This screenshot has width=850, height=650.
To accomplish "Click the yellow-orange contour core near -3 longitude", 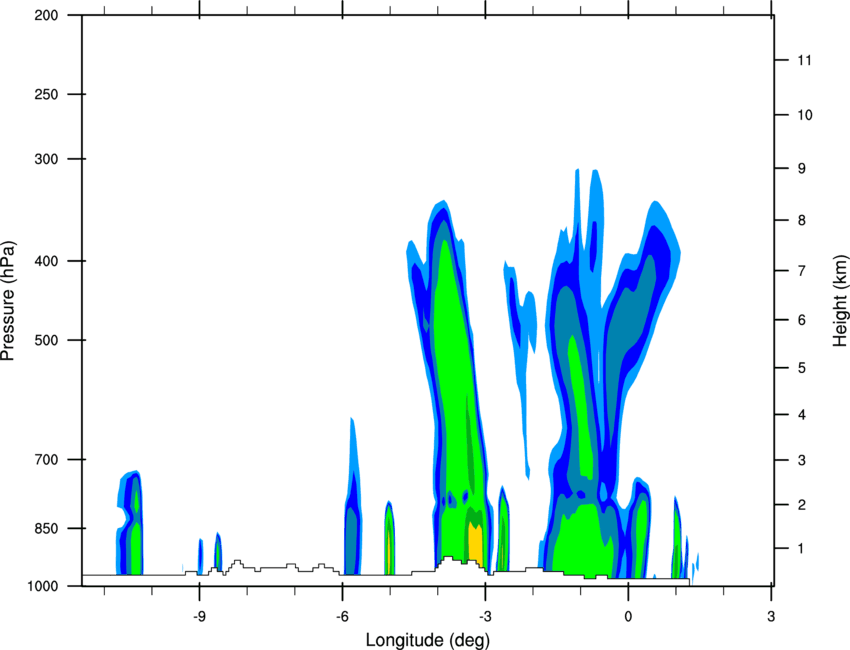I will click(475, 544).
